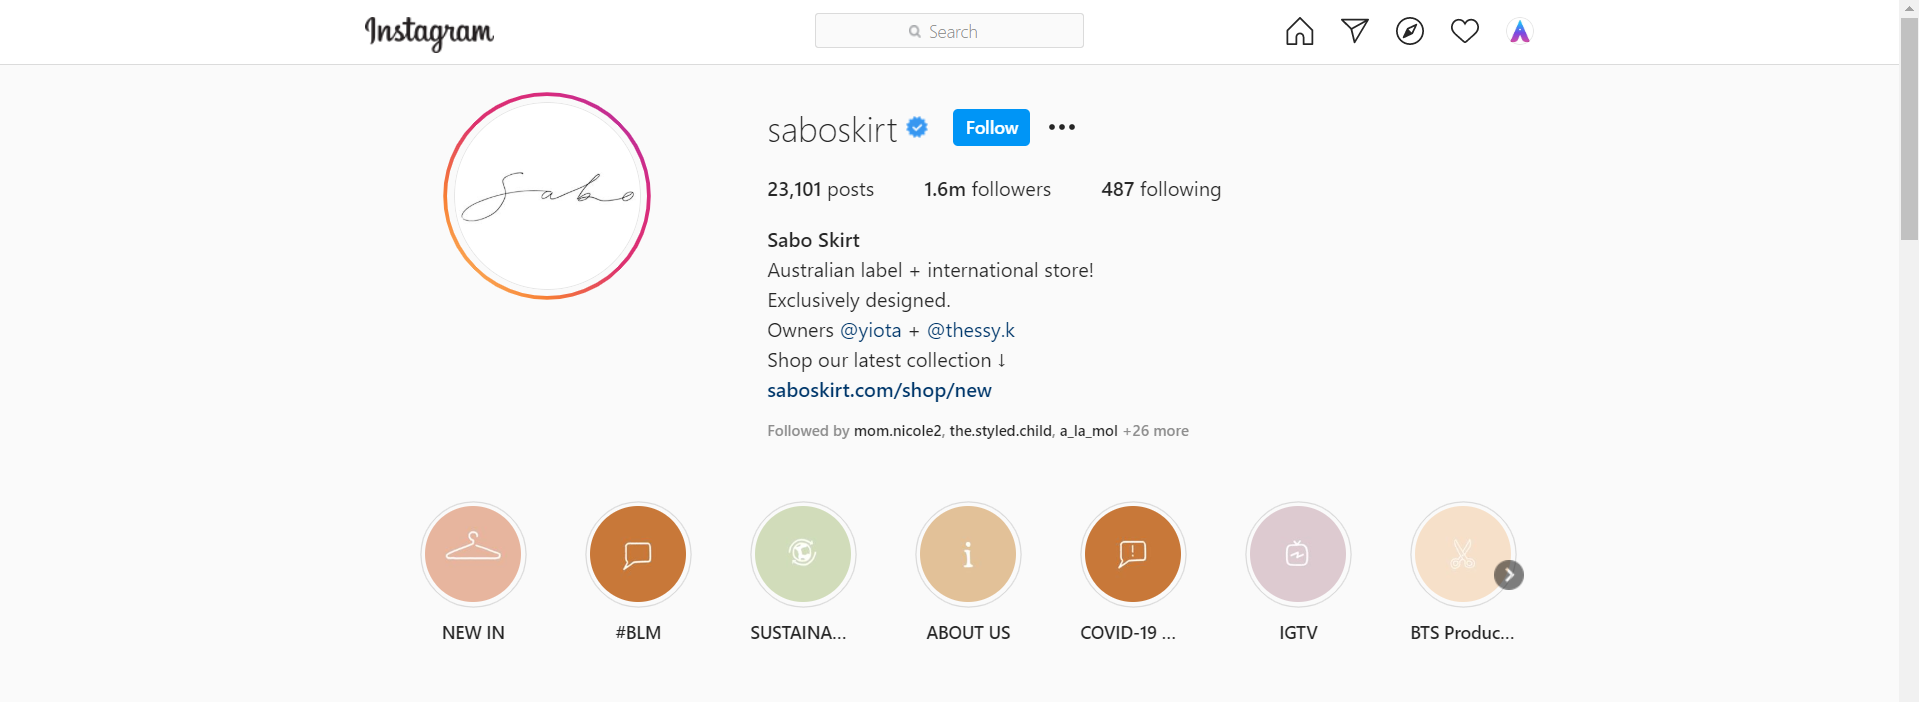View the #BLM story highlight
Screen dimensions: 1919x702
[638, 554]
